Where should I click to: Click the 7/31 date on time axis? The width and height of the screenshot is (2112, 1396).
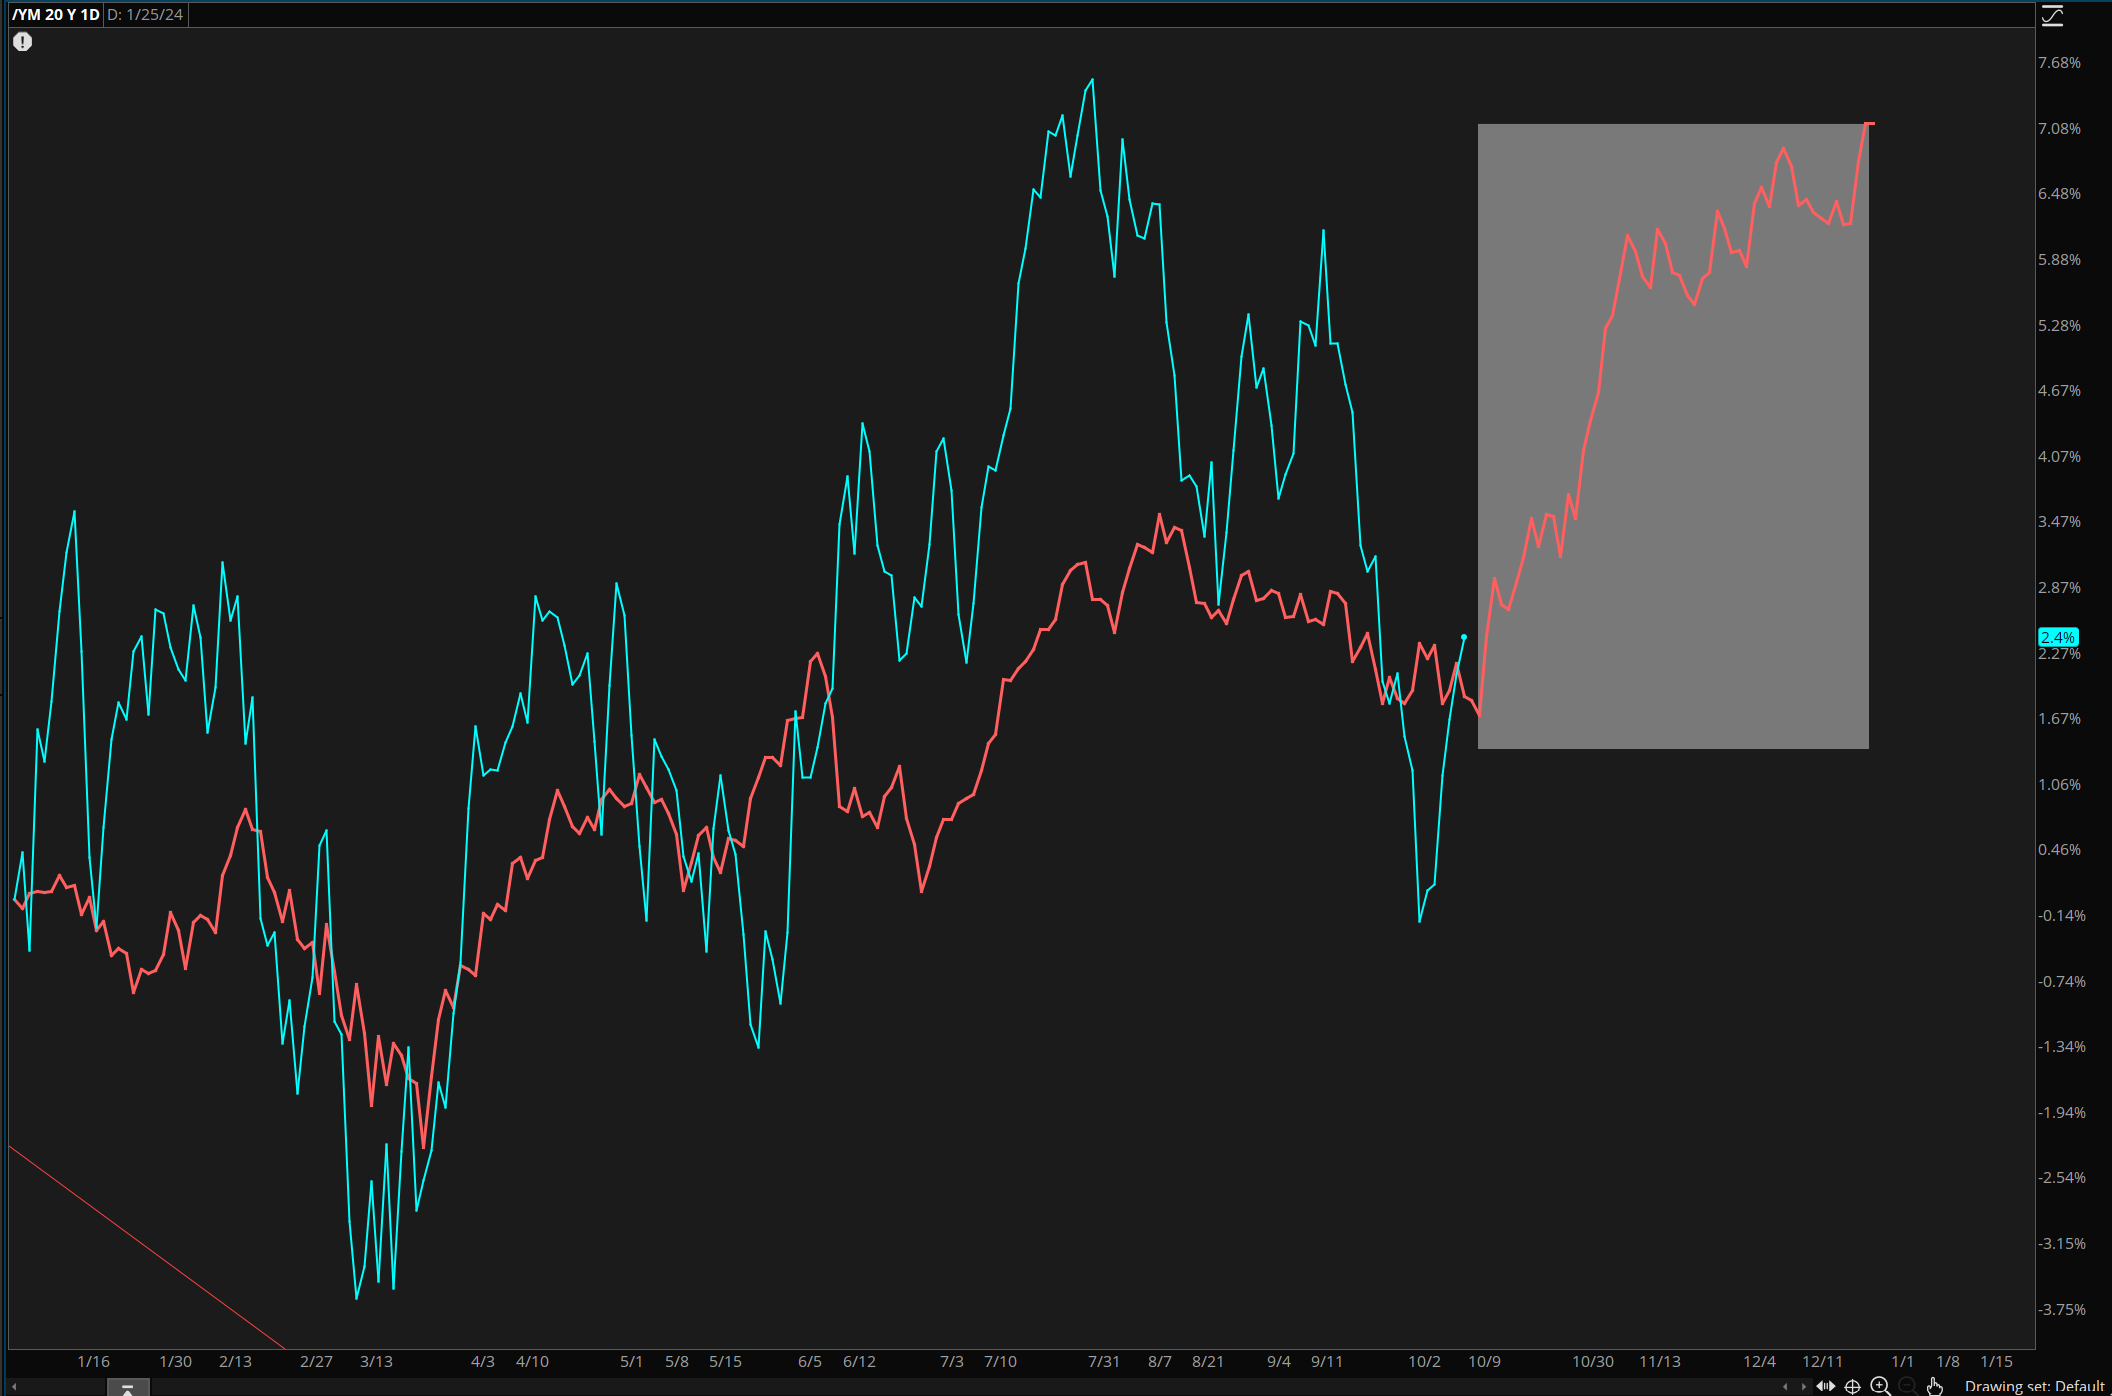point(1104,1362)
